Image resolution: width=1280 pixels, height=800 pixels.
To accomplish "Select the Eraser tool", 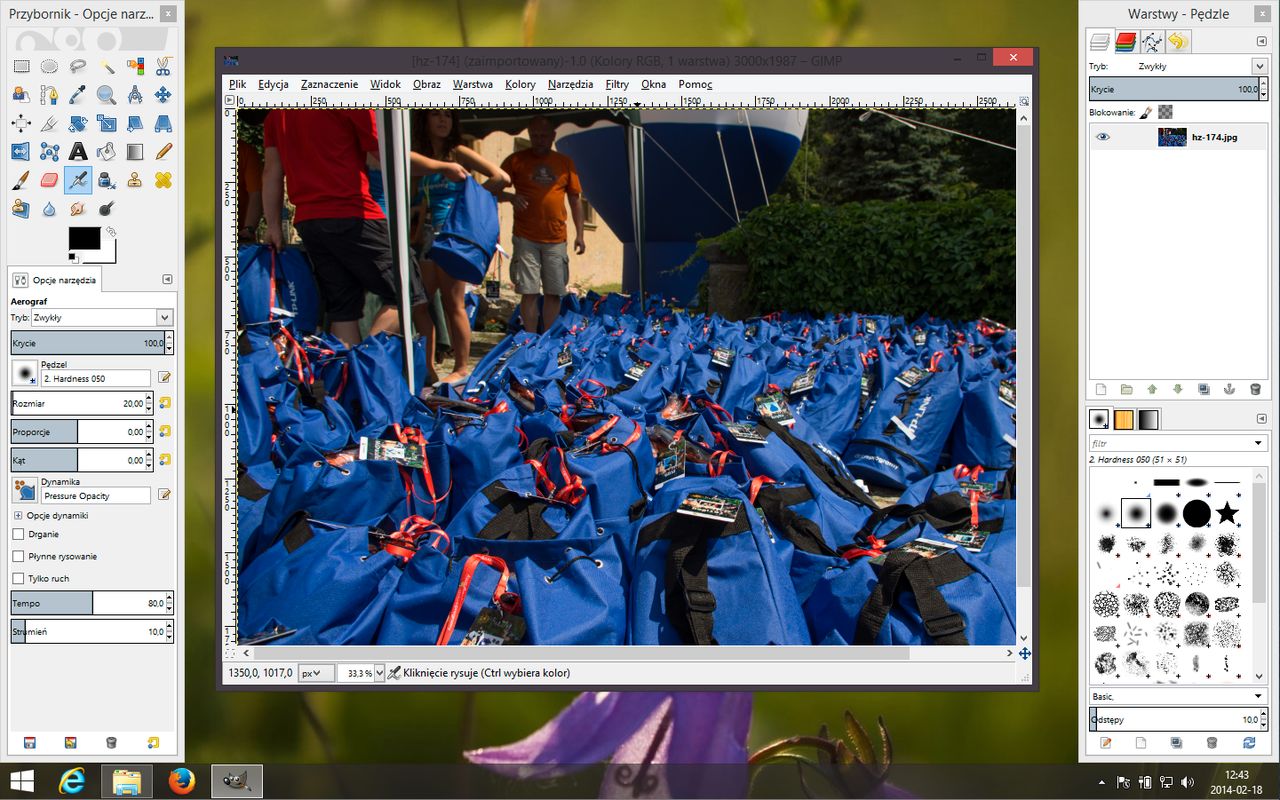I will tap(49, 180).
